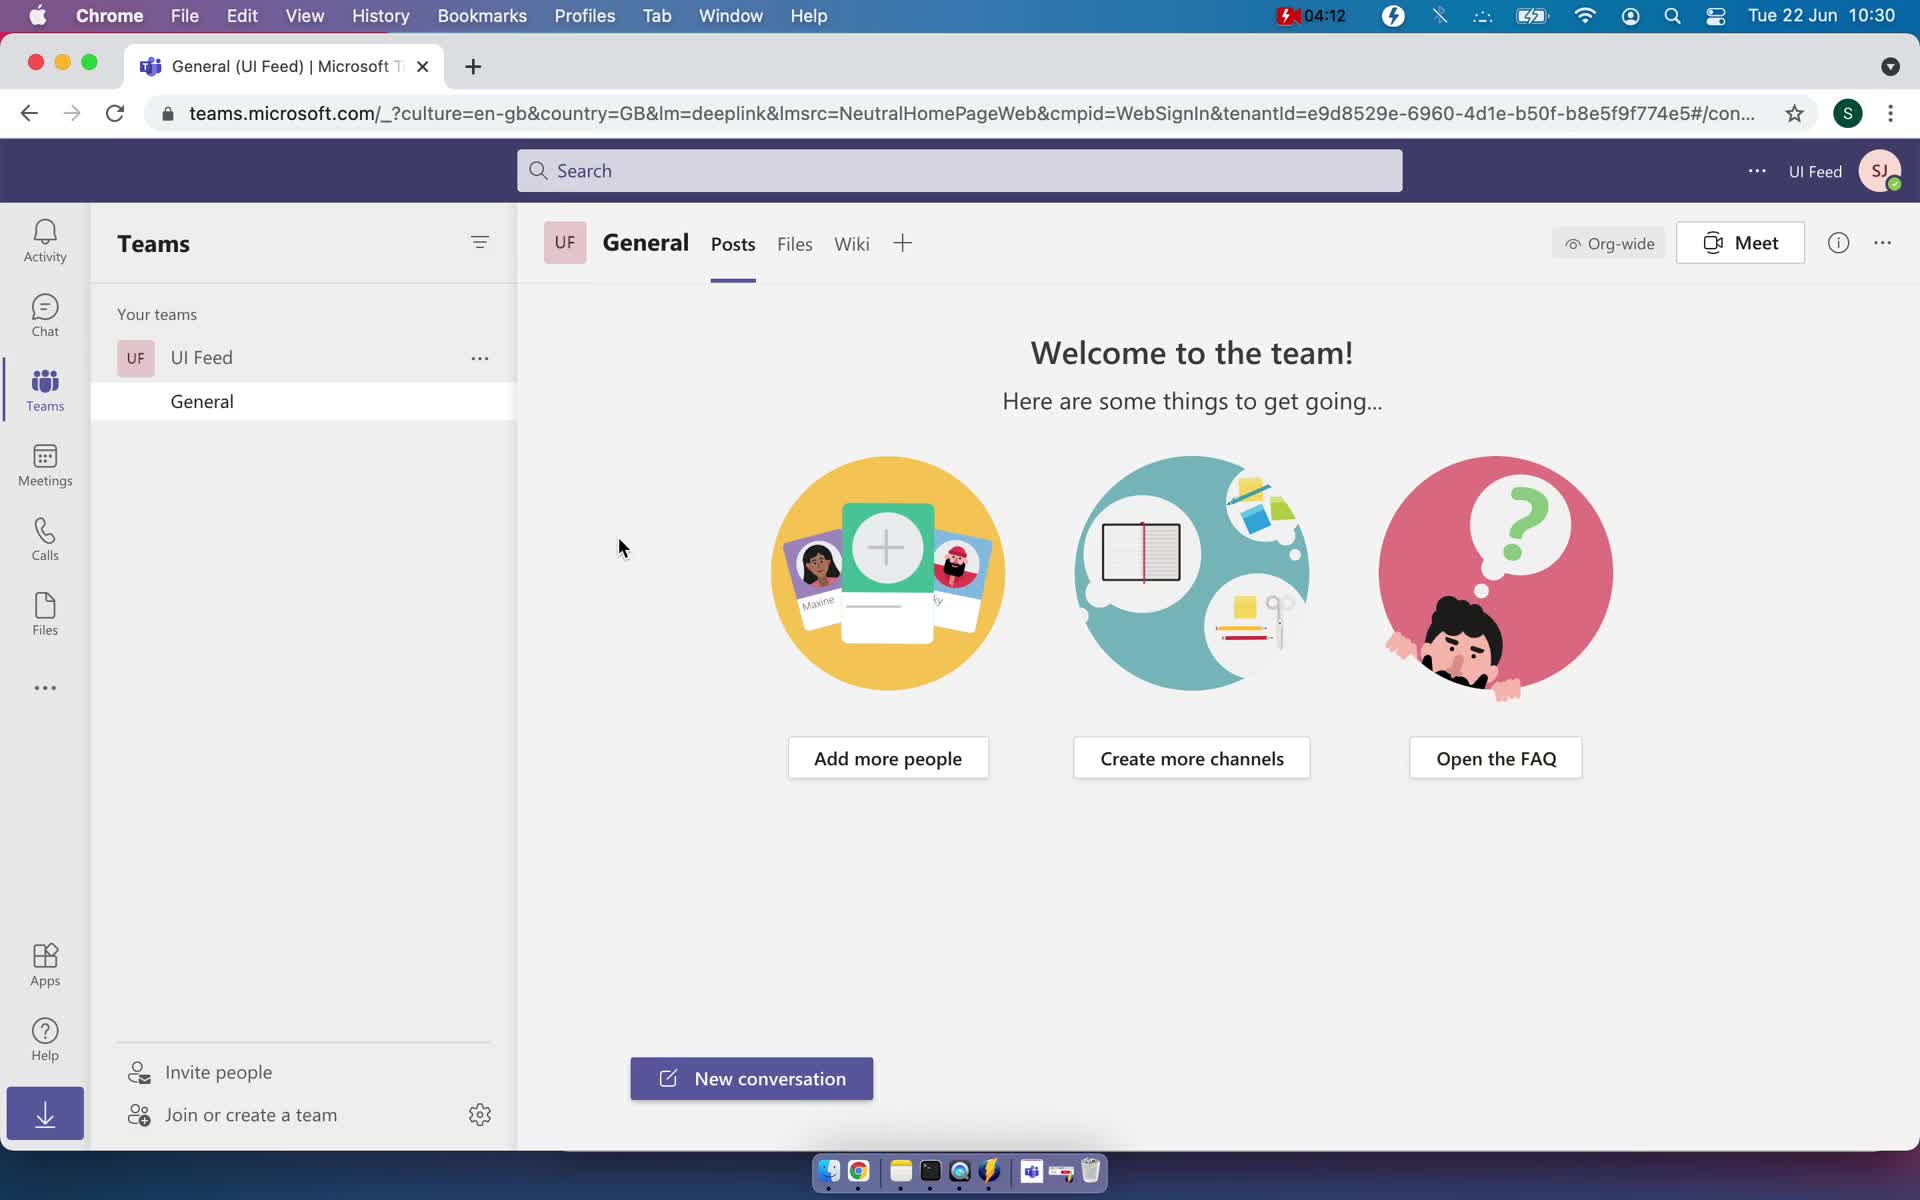The image size is (1920, 1200).
Task: Open the teams filter icon
Action: coord(480,242)
